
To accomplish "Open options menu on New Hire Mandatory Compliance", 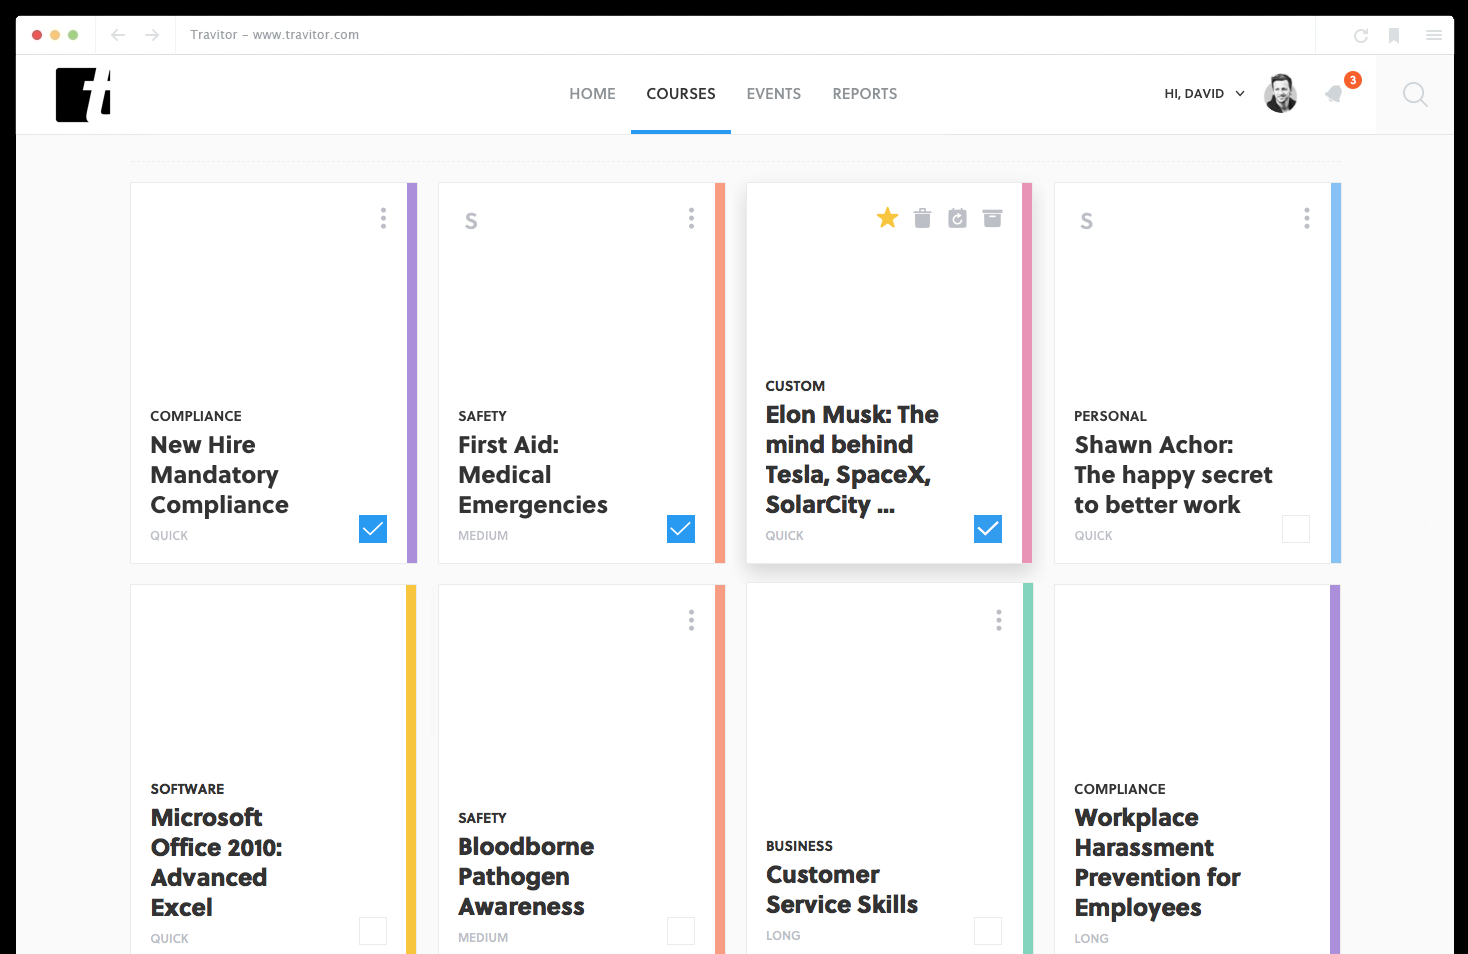I will (383, 218).
